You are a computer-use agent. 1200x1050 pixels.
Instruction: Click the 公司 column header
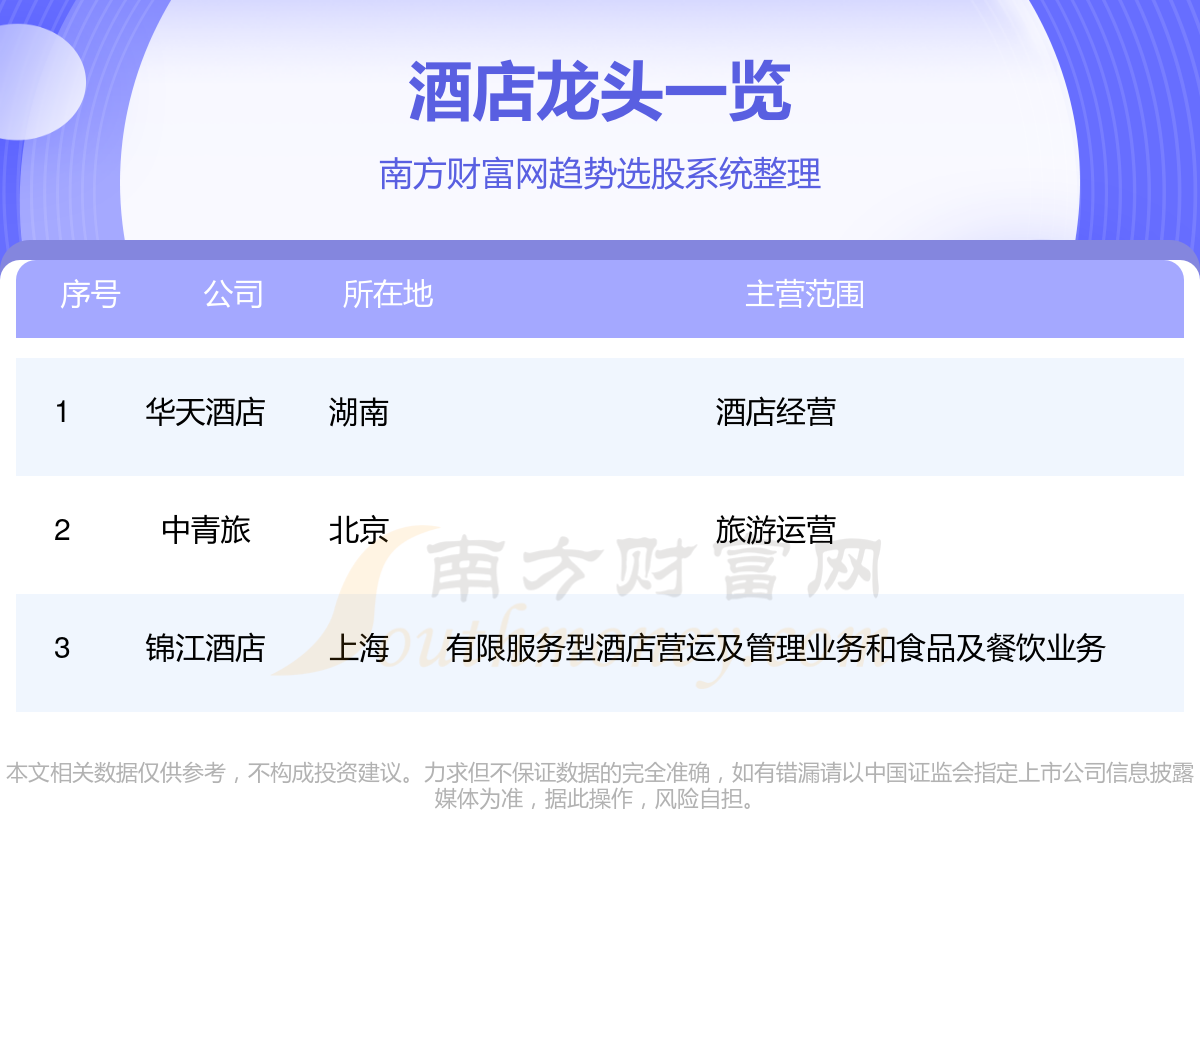234,294
